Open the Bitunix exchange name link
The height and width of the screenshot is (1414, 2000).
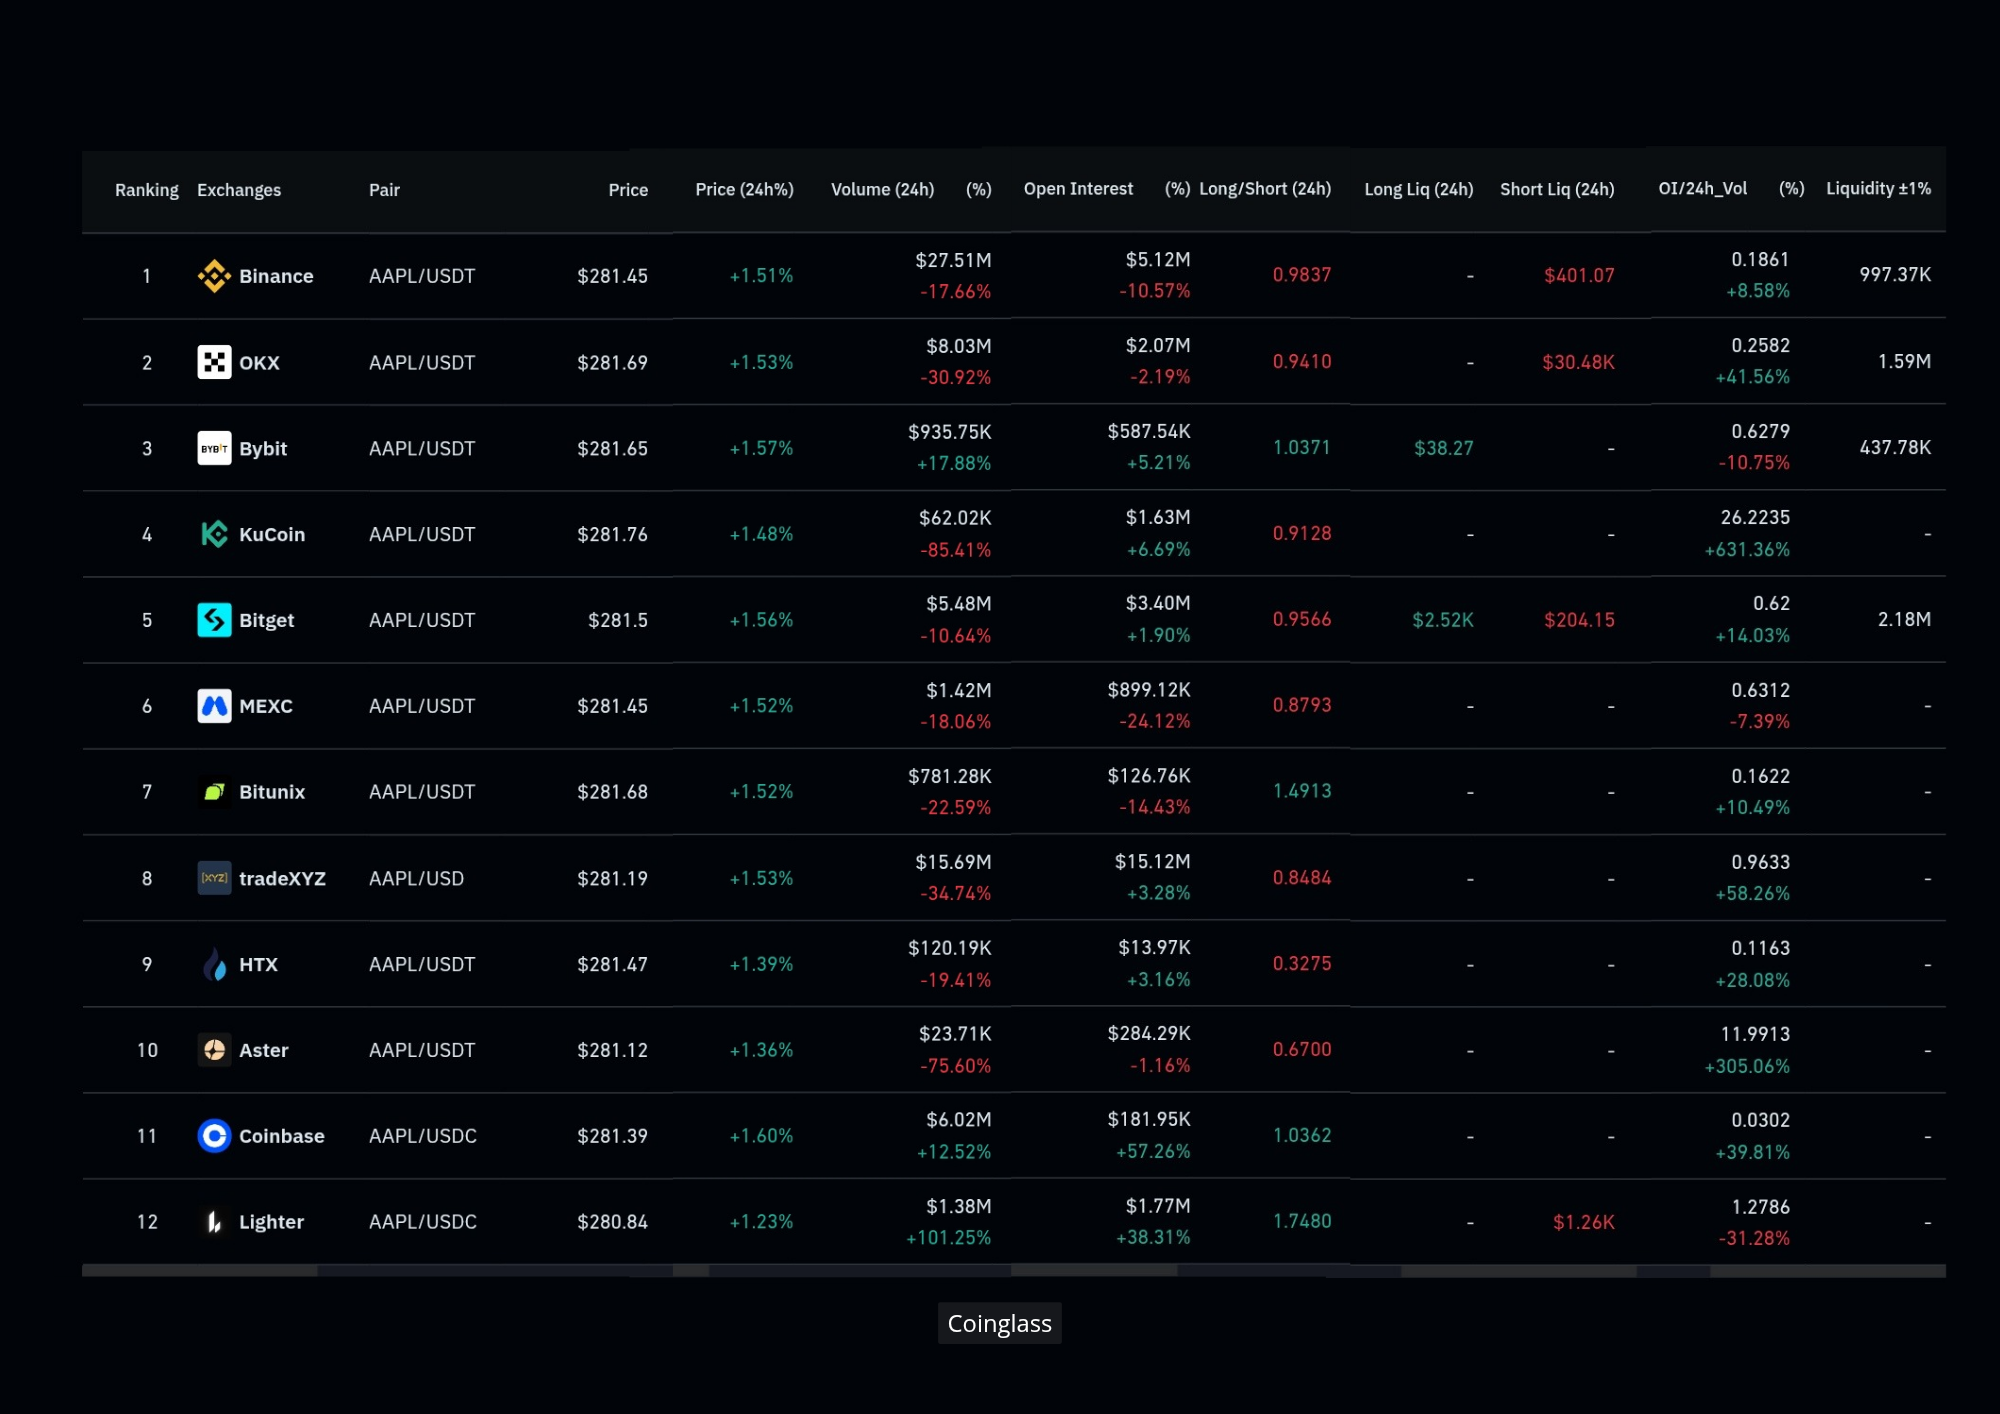click(x=272, y=792)
